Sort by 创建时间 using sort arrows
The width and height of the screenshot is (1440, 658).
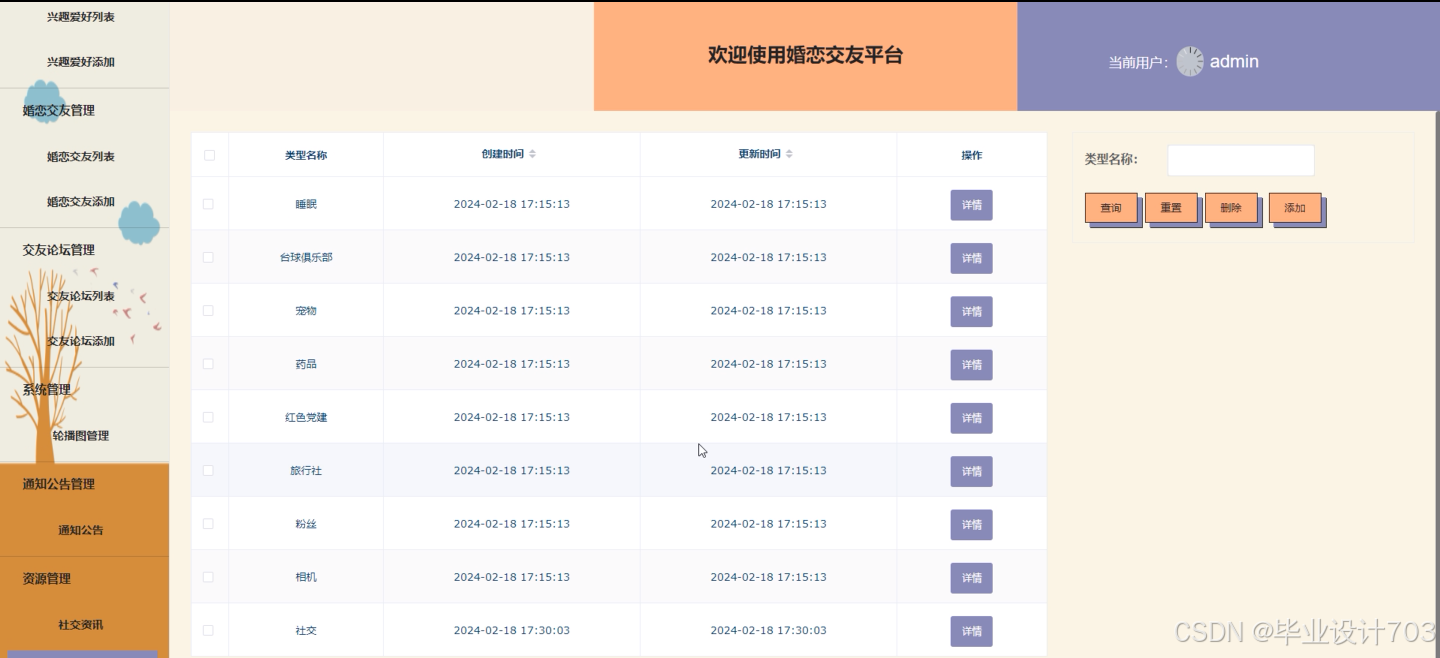point(533,154)
